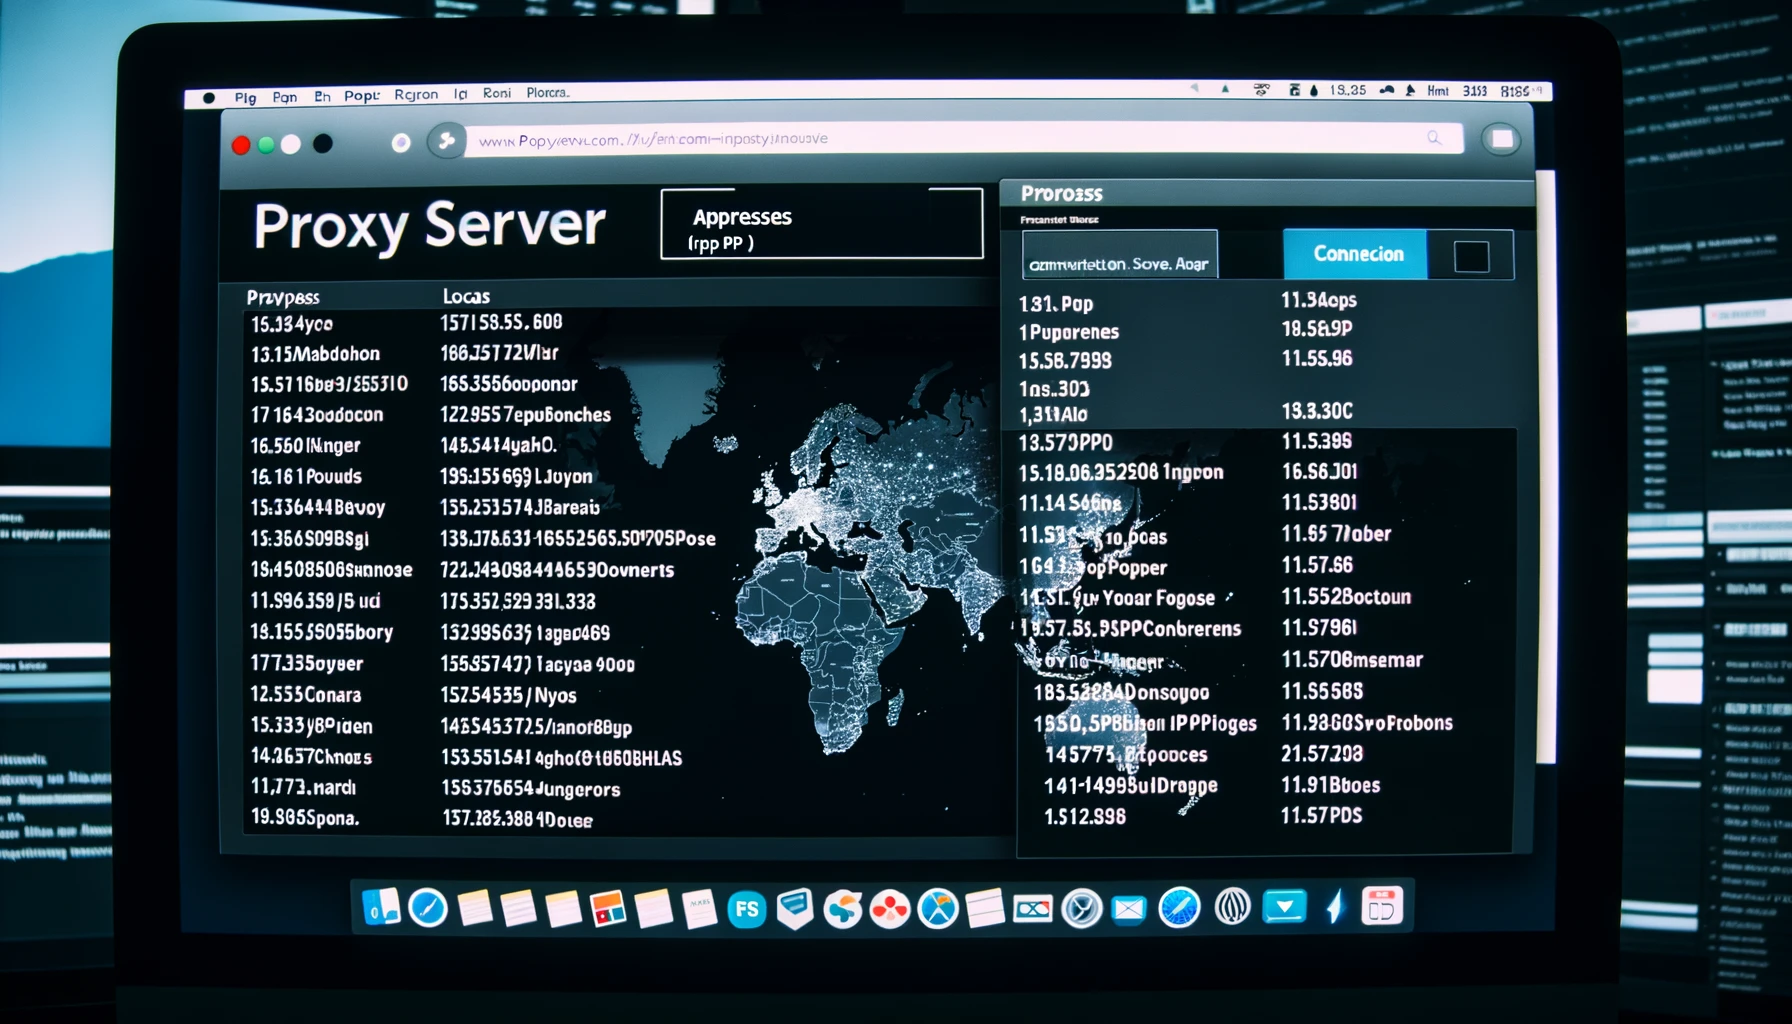Open the calendar icon at dock end
Viewport: 1792px width, 1024px height.
coord(1382,907)
